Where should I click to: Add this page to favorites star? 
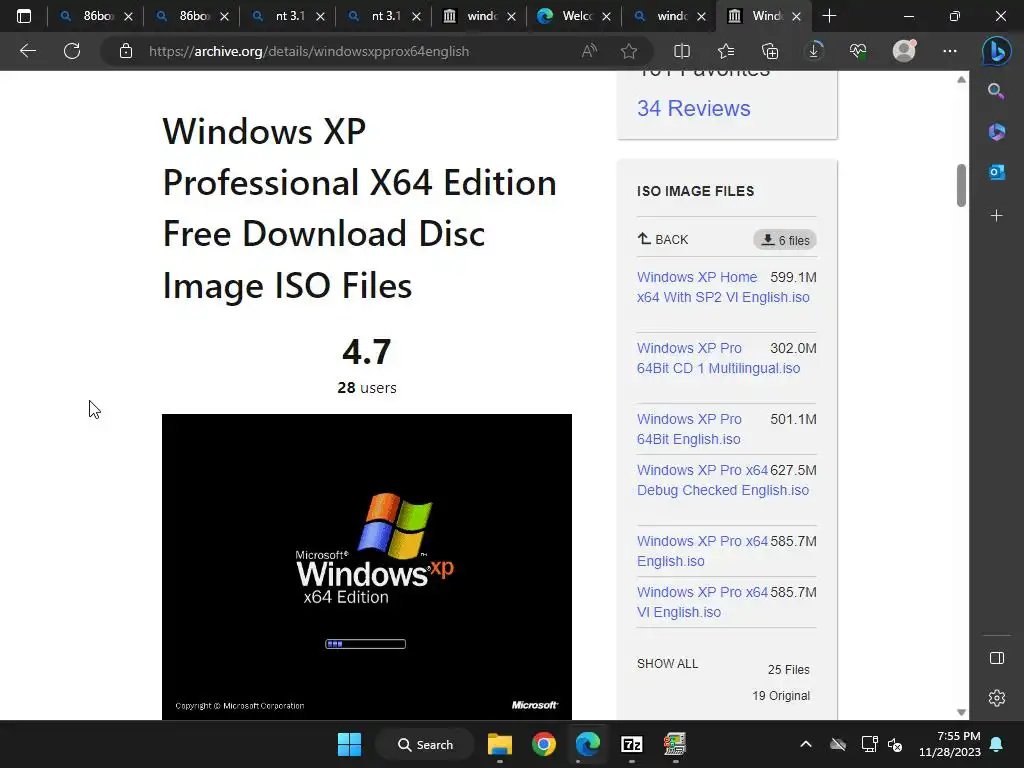(x=629, y=51)
